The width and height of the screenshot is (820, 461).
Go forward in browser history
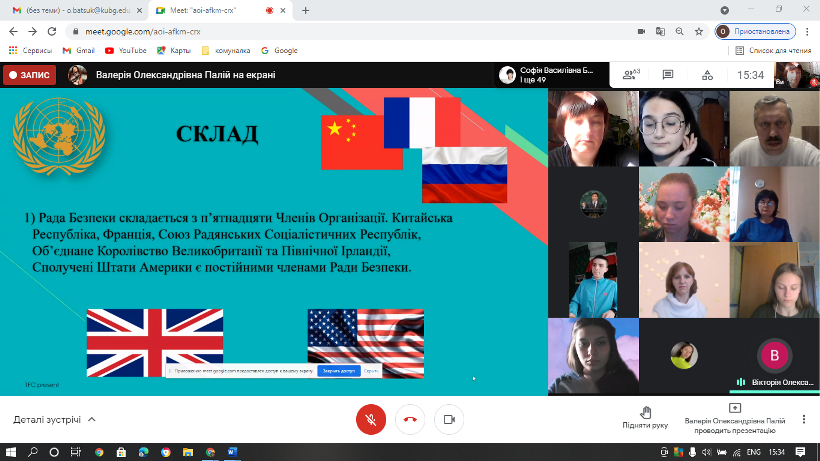(32, 31)
